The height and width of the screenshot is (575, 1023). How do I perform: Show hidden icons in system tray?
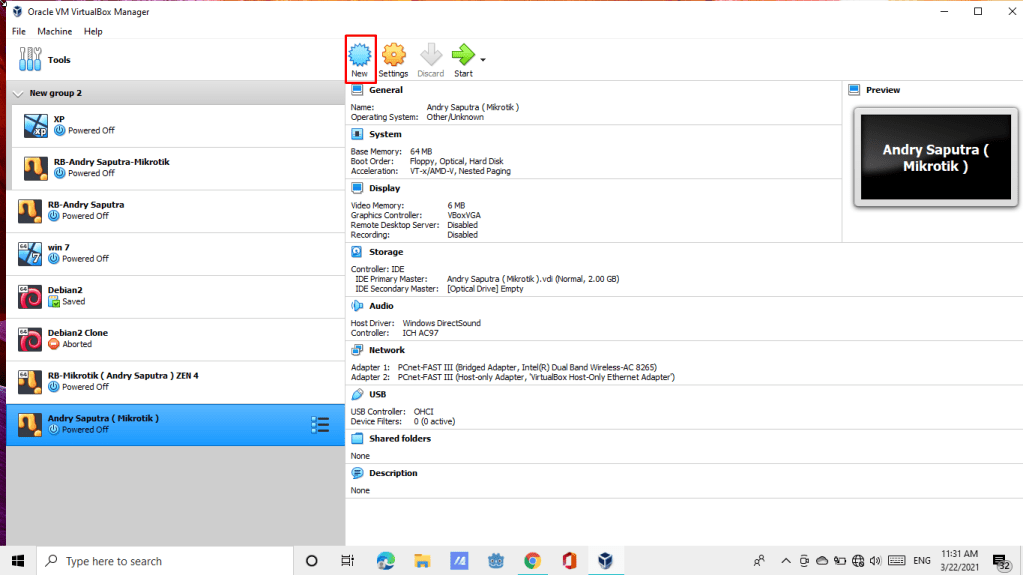pos(786,561)
